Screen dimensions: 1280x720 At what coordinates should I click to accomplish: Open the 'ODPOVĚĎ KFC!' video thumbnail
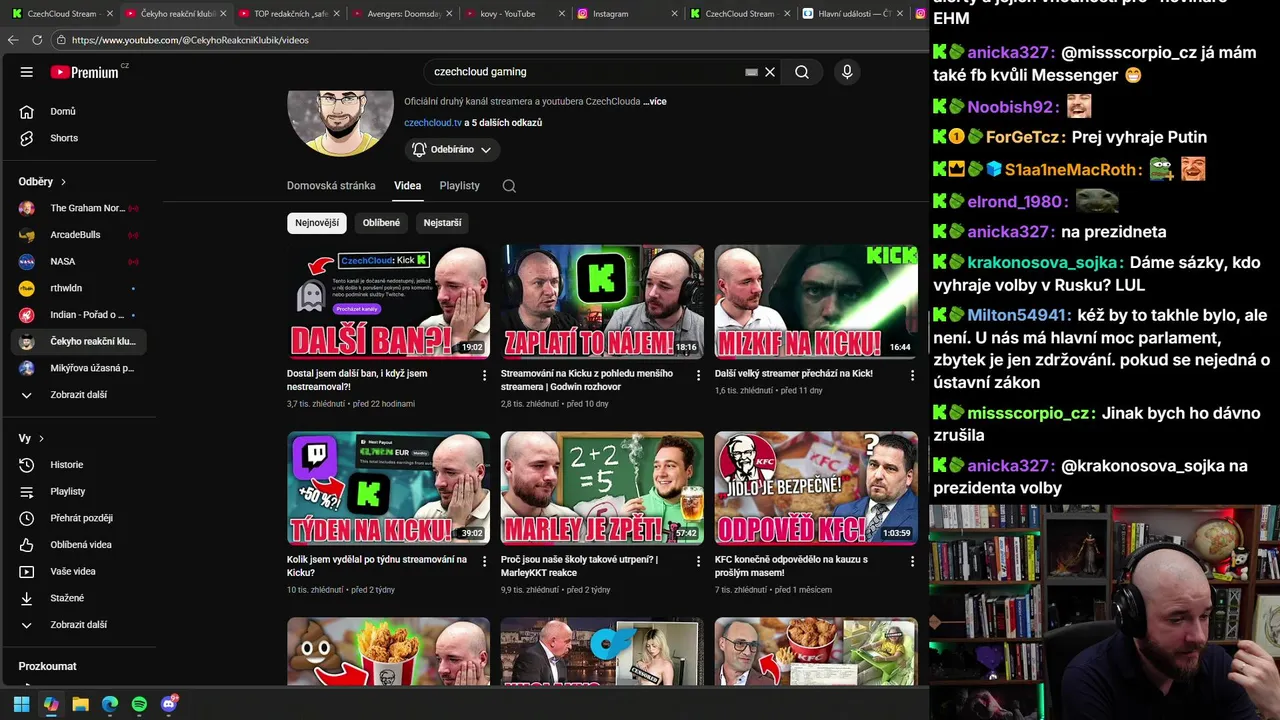816,488
